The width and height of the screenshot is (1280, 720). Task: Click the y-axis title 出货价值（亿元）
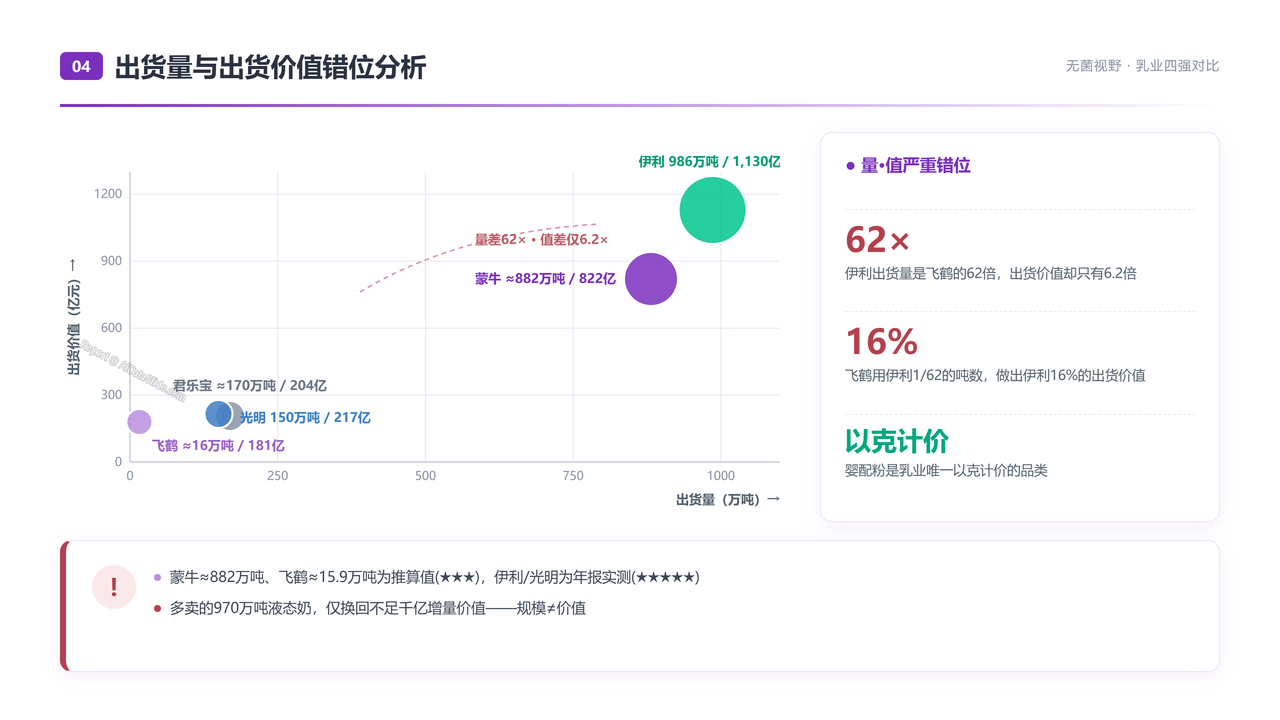tap(74, 316)
